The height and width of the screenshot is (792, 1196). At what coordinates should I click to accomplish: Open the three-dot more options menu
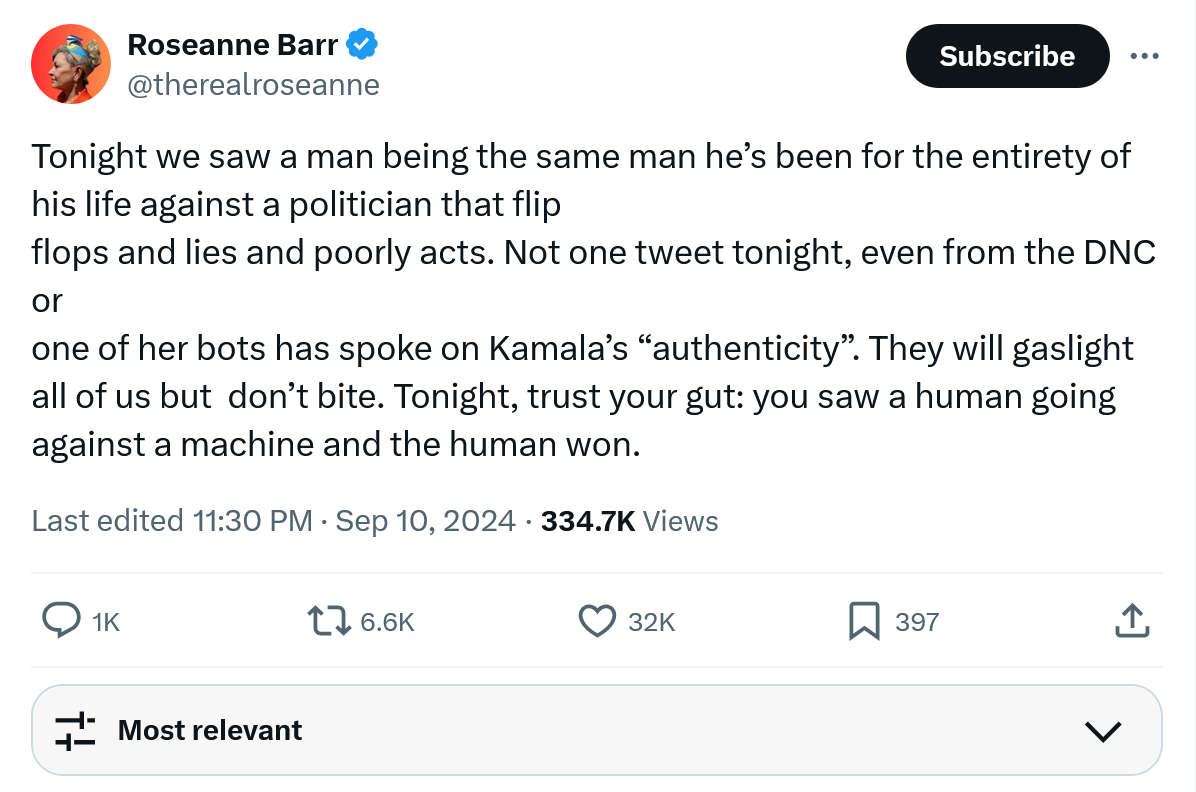(x=1144, y=56)
